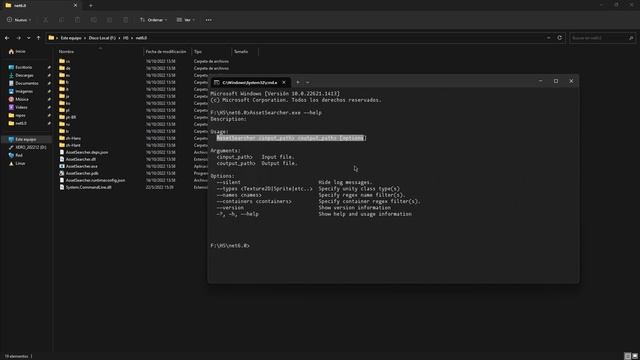Click 'Este equipo' in the address bar
The image size is (640, 360).
pyautogui.click(x=71, y=38)
